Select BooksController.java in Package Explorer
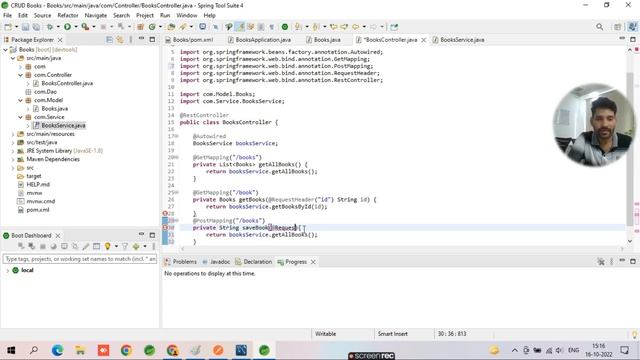This screenshot has width=640, height=360. pos(67,83)
